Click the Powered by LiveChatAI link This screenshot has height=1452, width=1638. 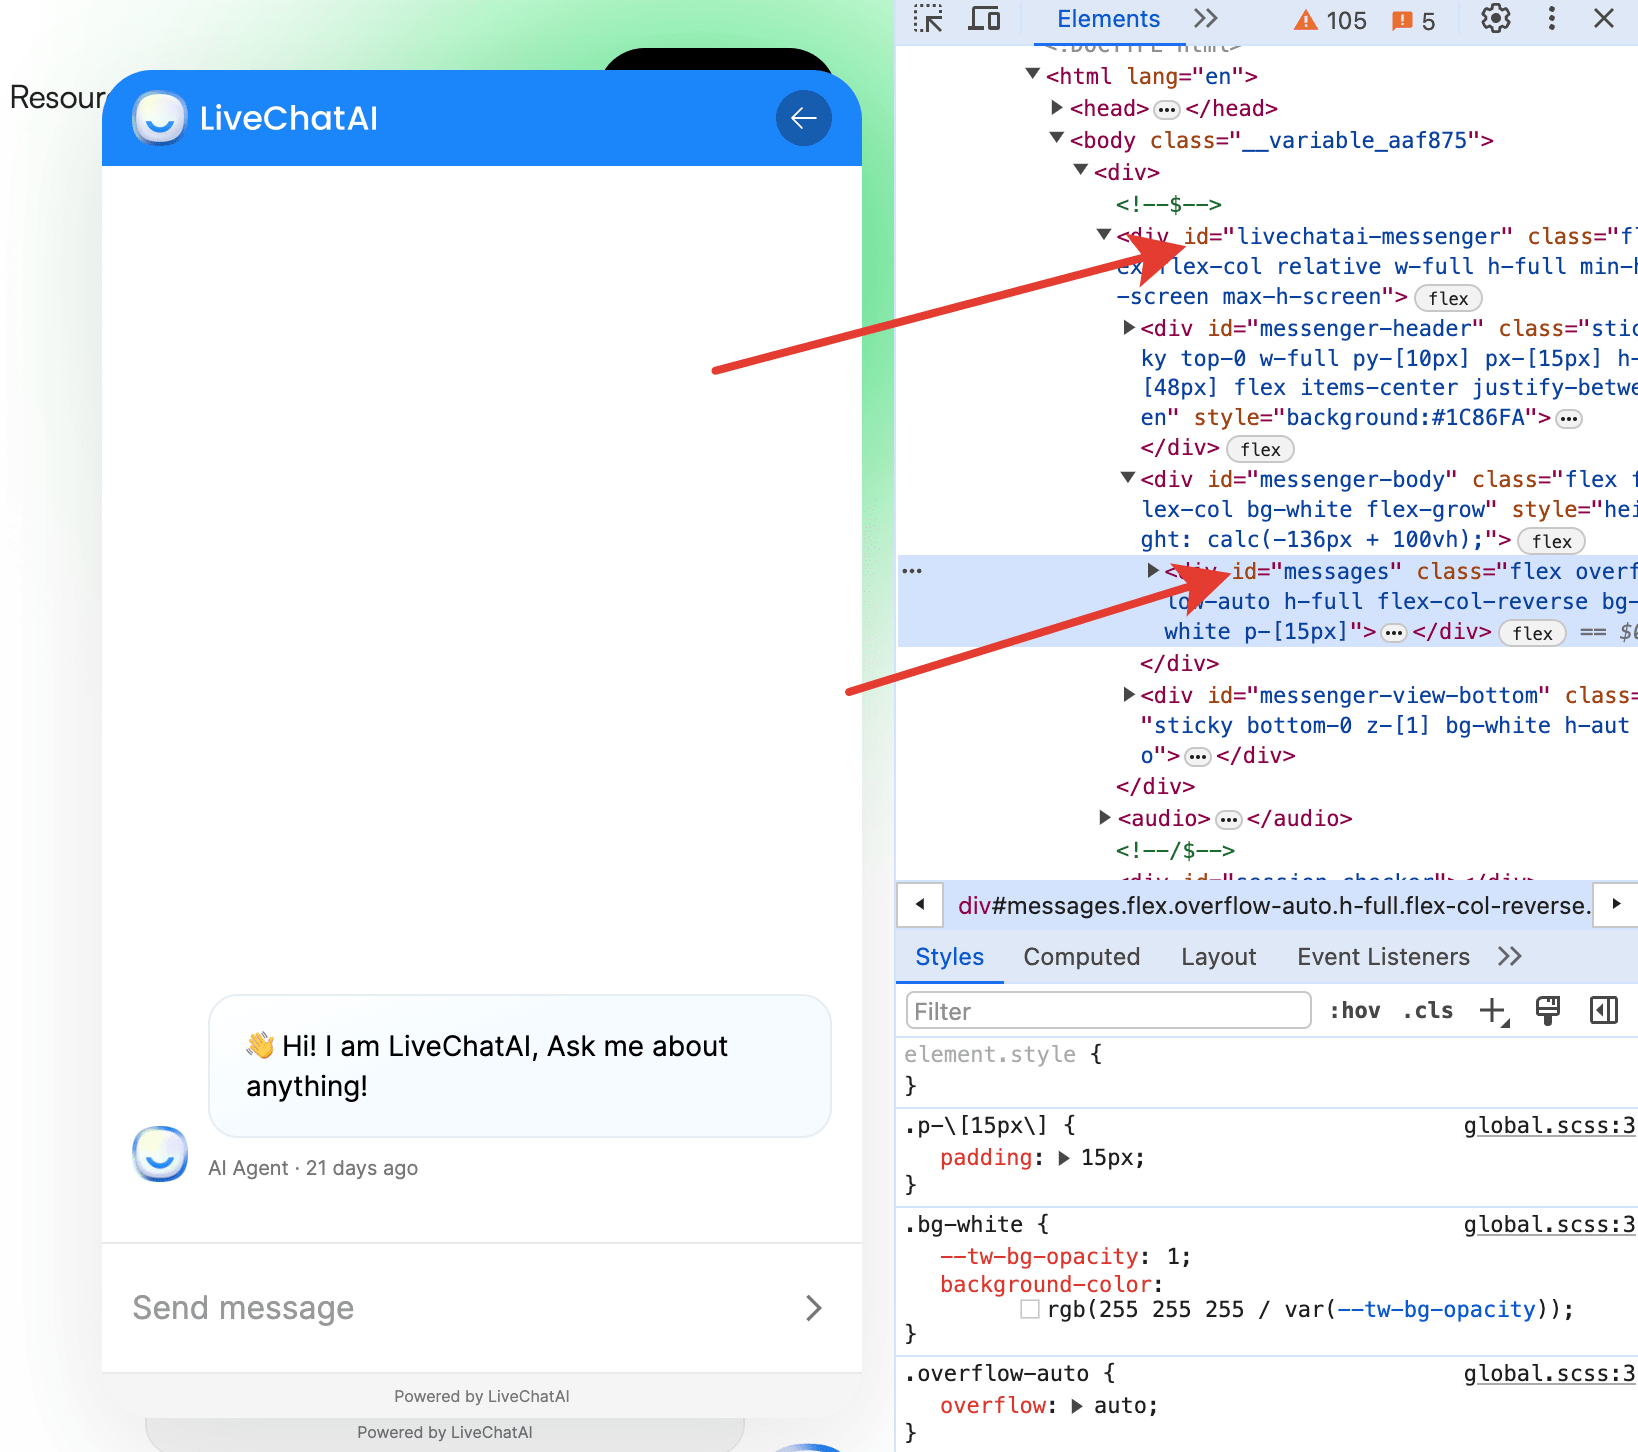pos(481,1396)
